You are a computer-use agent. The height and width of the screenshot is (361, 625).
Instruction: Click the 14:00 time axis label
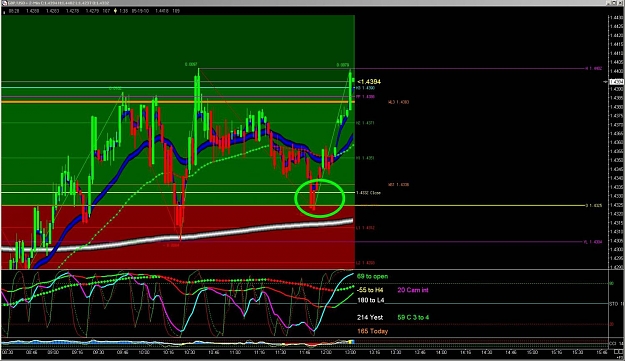(x=441, y=352)
